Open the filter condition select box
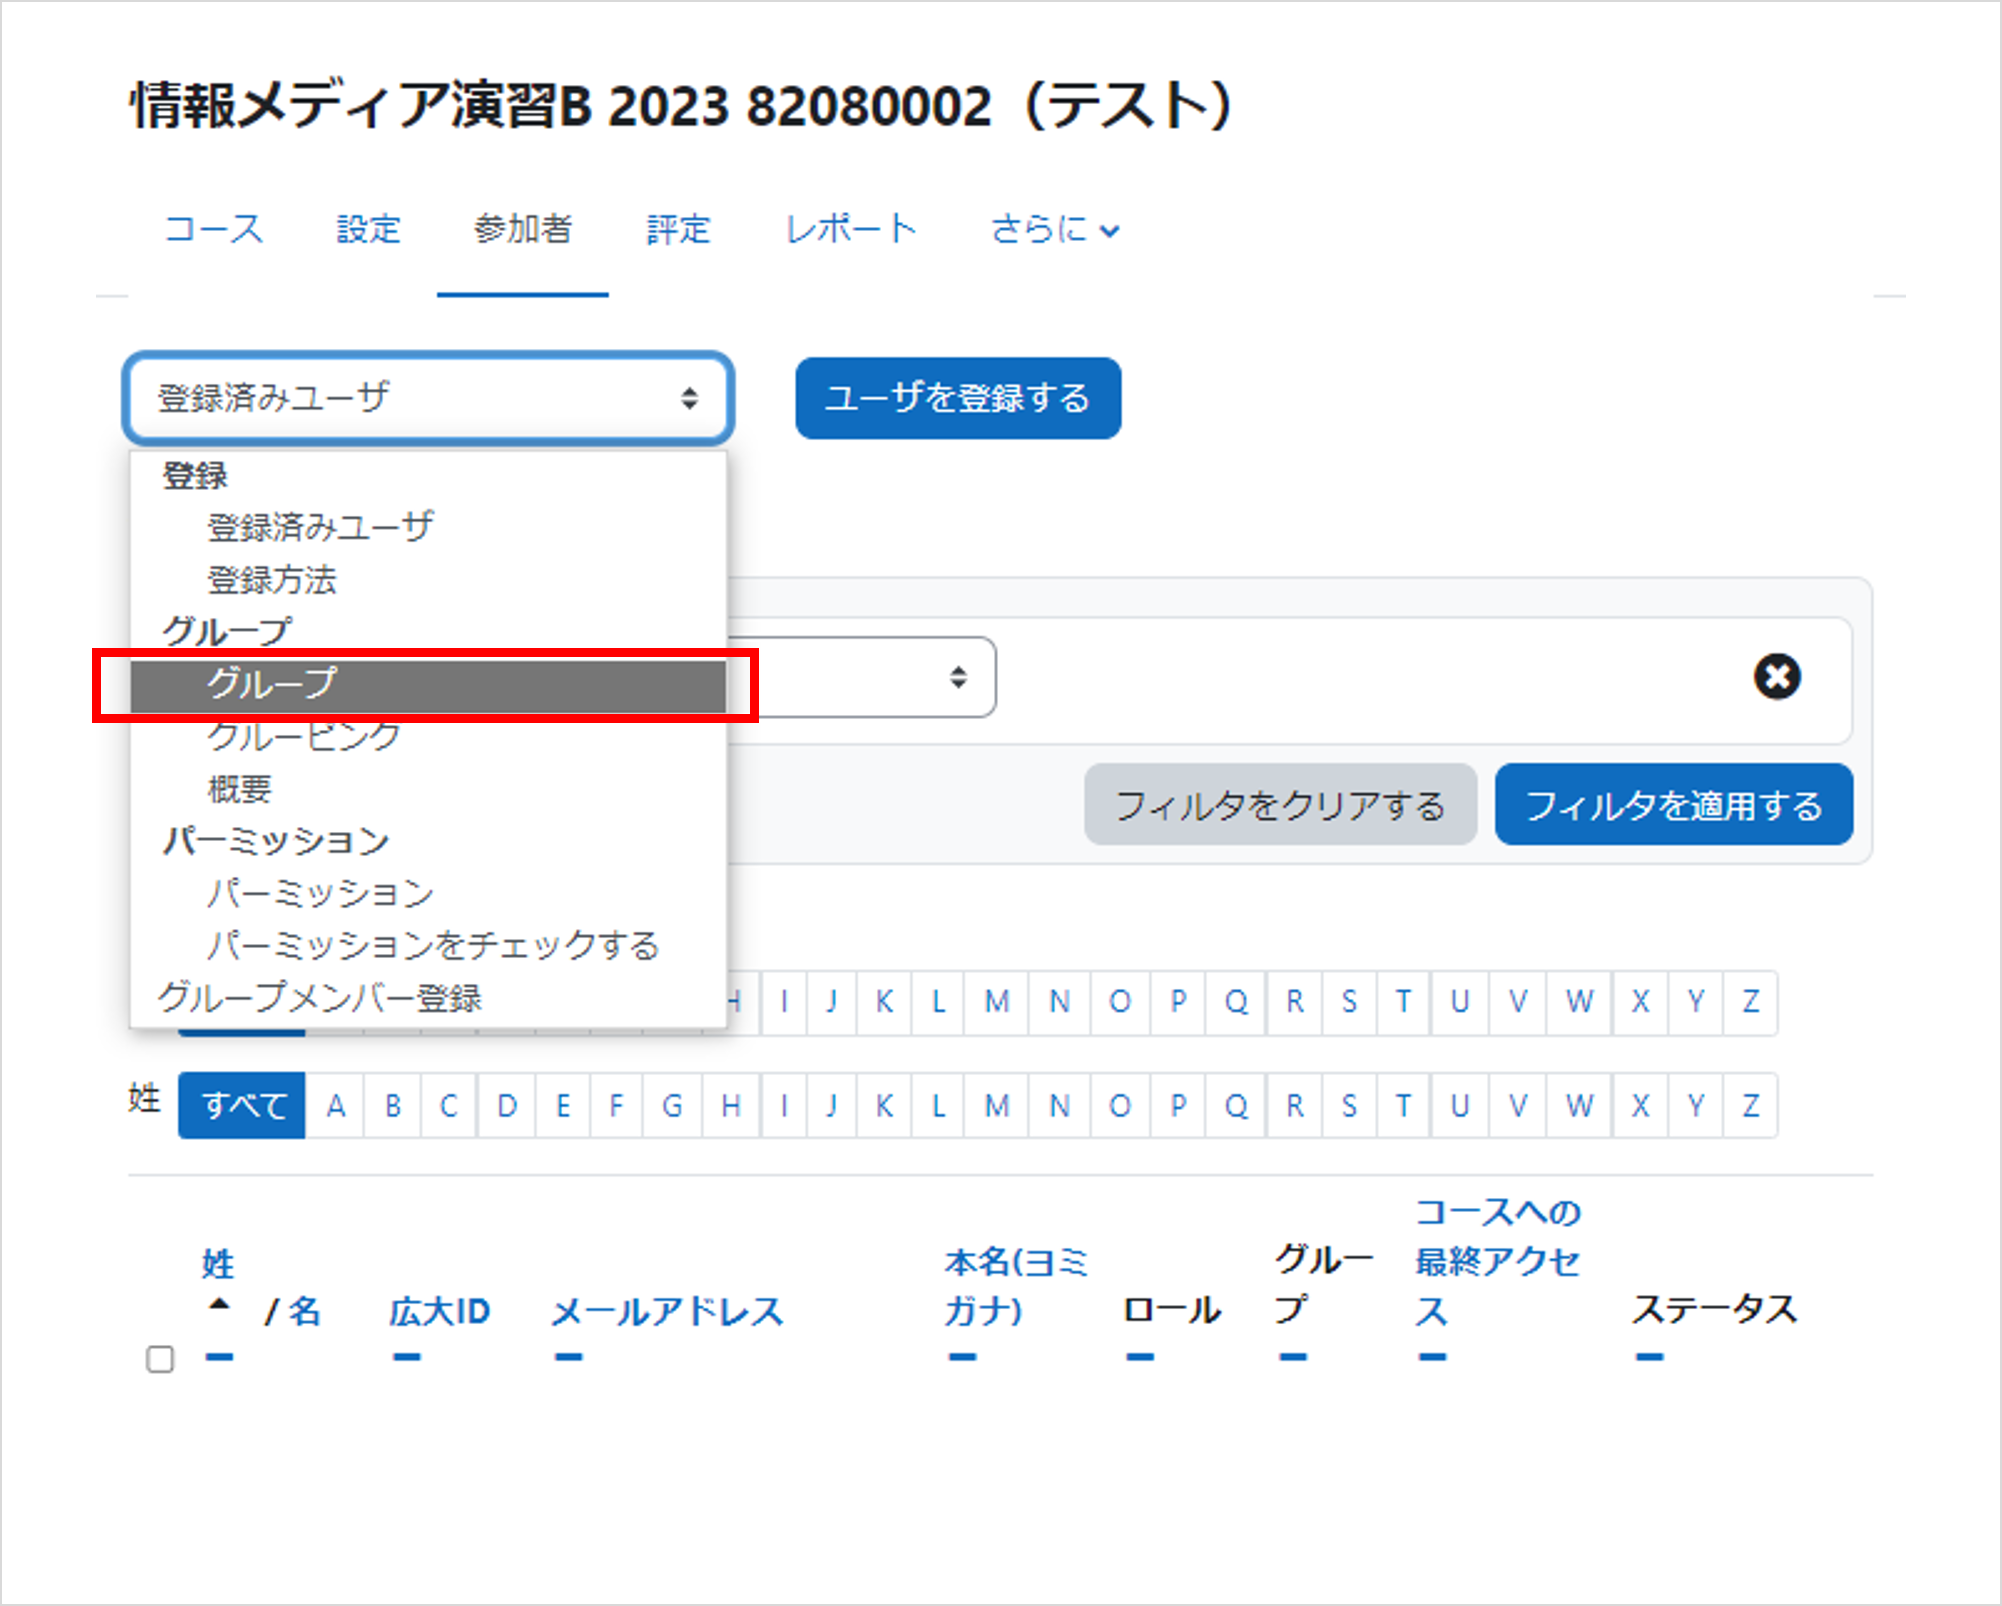This screenshot has width=2002, height=1606. 863,677
